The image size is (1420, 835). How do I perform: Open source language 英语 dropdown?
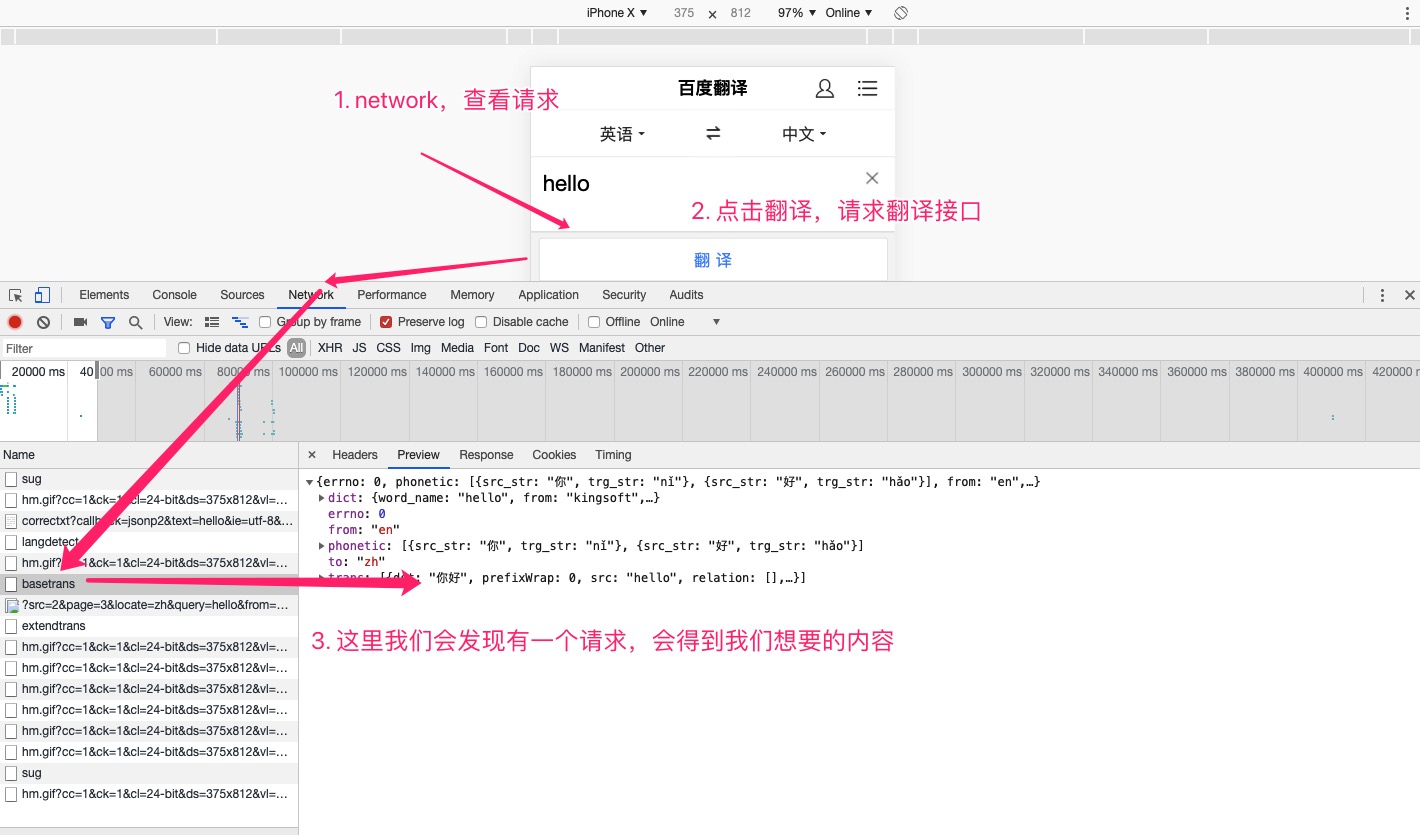[622, 134]
